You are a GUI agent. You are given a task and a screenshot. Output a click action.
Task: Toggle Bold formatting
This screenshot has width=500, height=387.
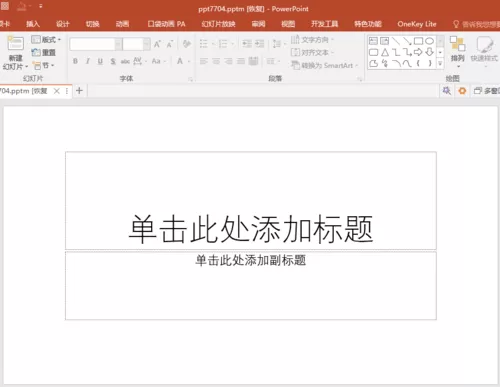[75, 61]
